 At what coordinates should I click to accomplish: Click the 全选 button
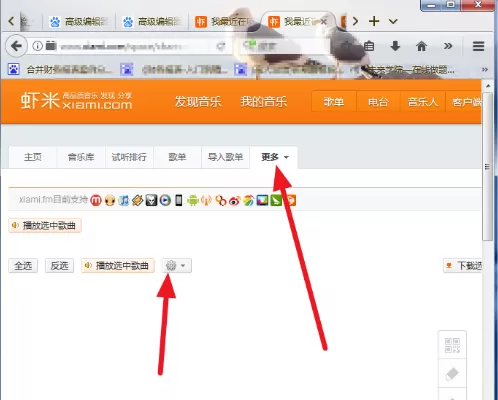coord(23,266)
